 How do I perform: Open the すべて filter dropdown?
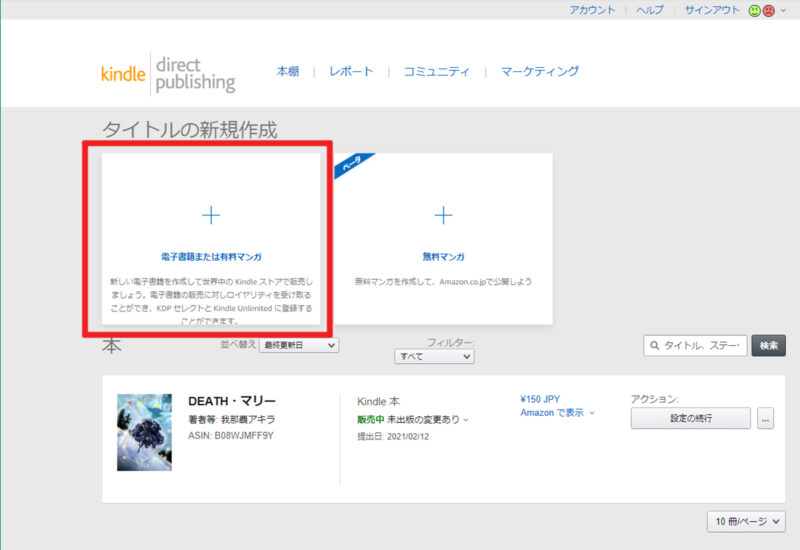pyautogui.click(x=434, y=357)
